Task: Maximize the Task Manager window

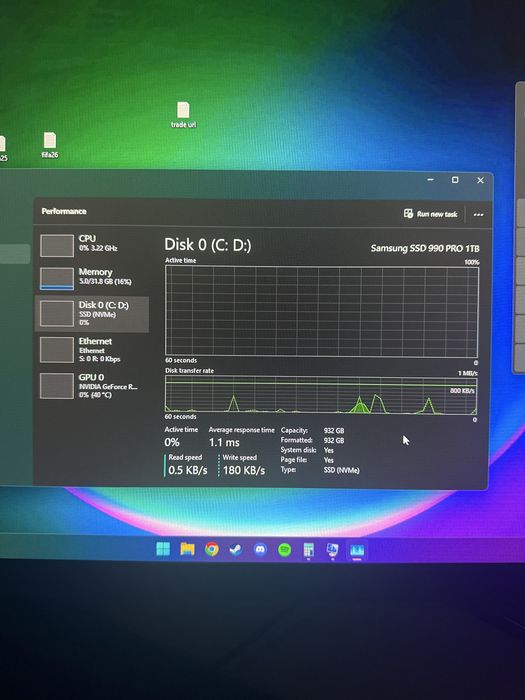Action: [x=455, y=180]
